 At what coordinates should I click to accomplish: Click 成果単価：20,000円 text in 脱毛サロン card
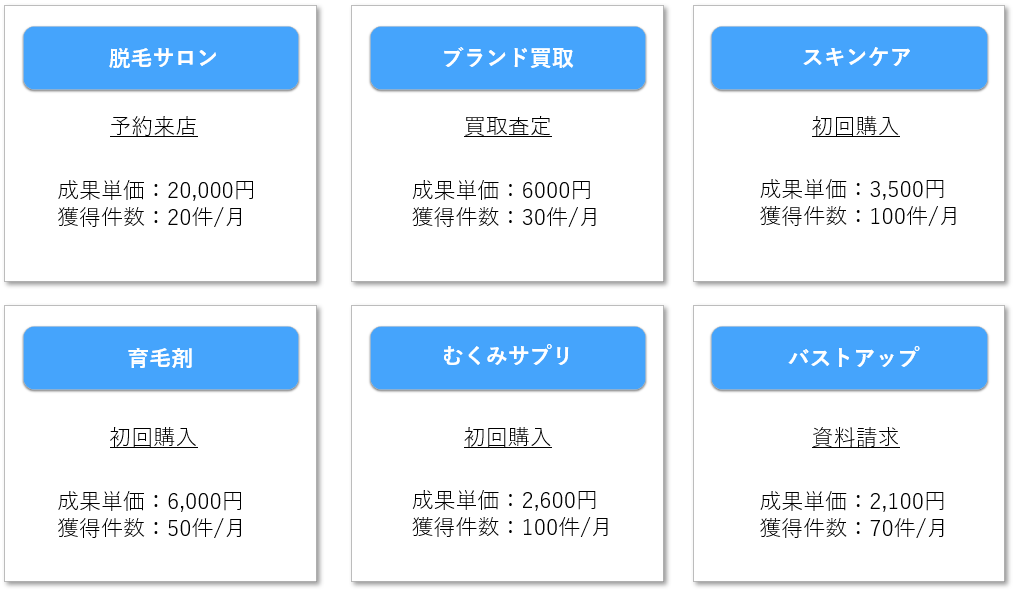(x=156, y=190)
